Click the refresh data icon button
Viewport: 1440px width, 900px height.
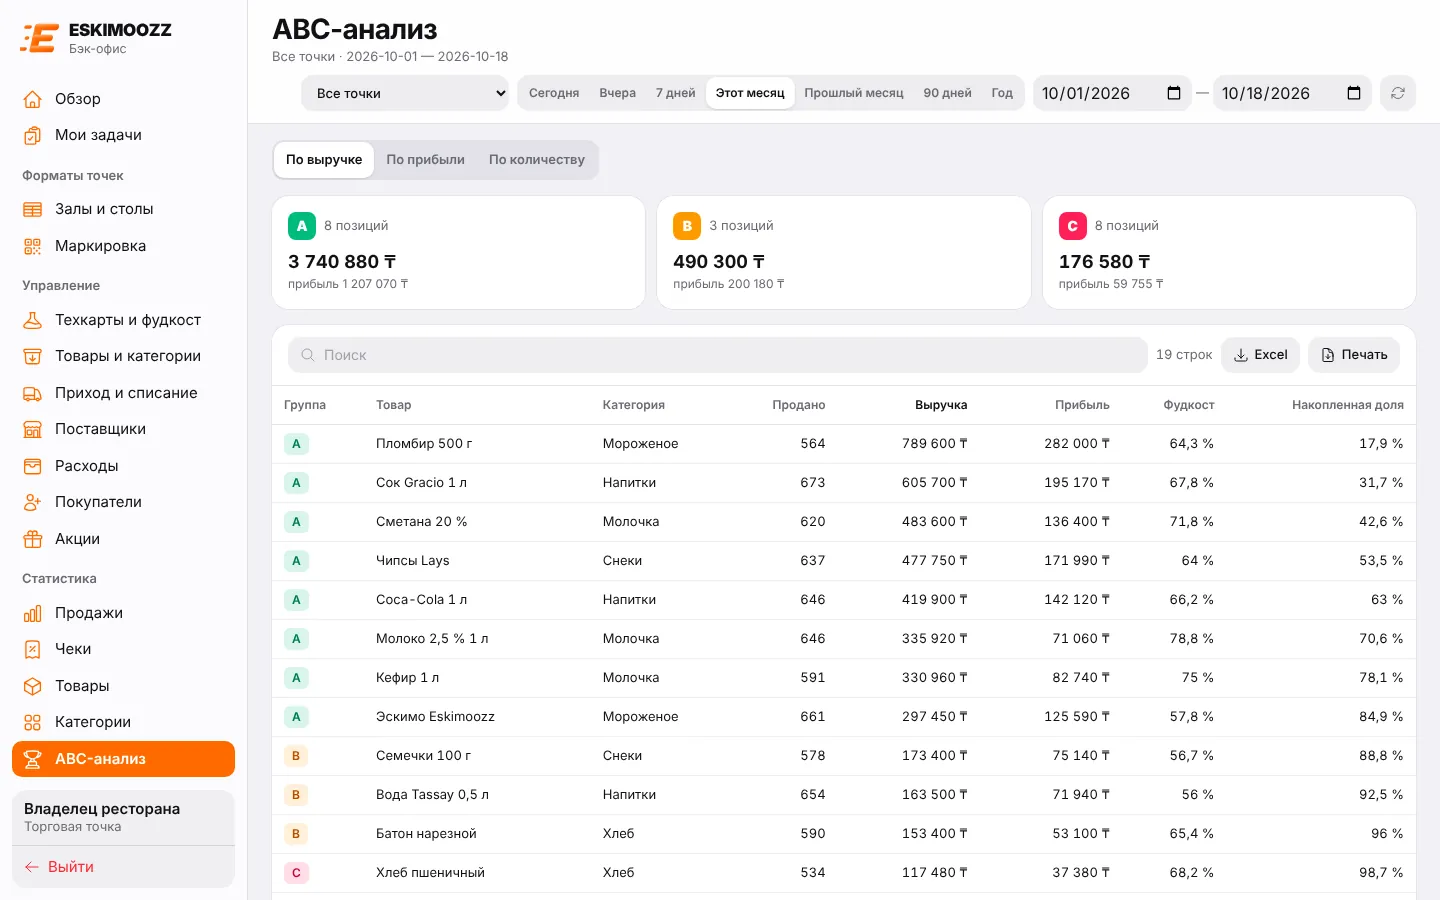click(1398, 93)
